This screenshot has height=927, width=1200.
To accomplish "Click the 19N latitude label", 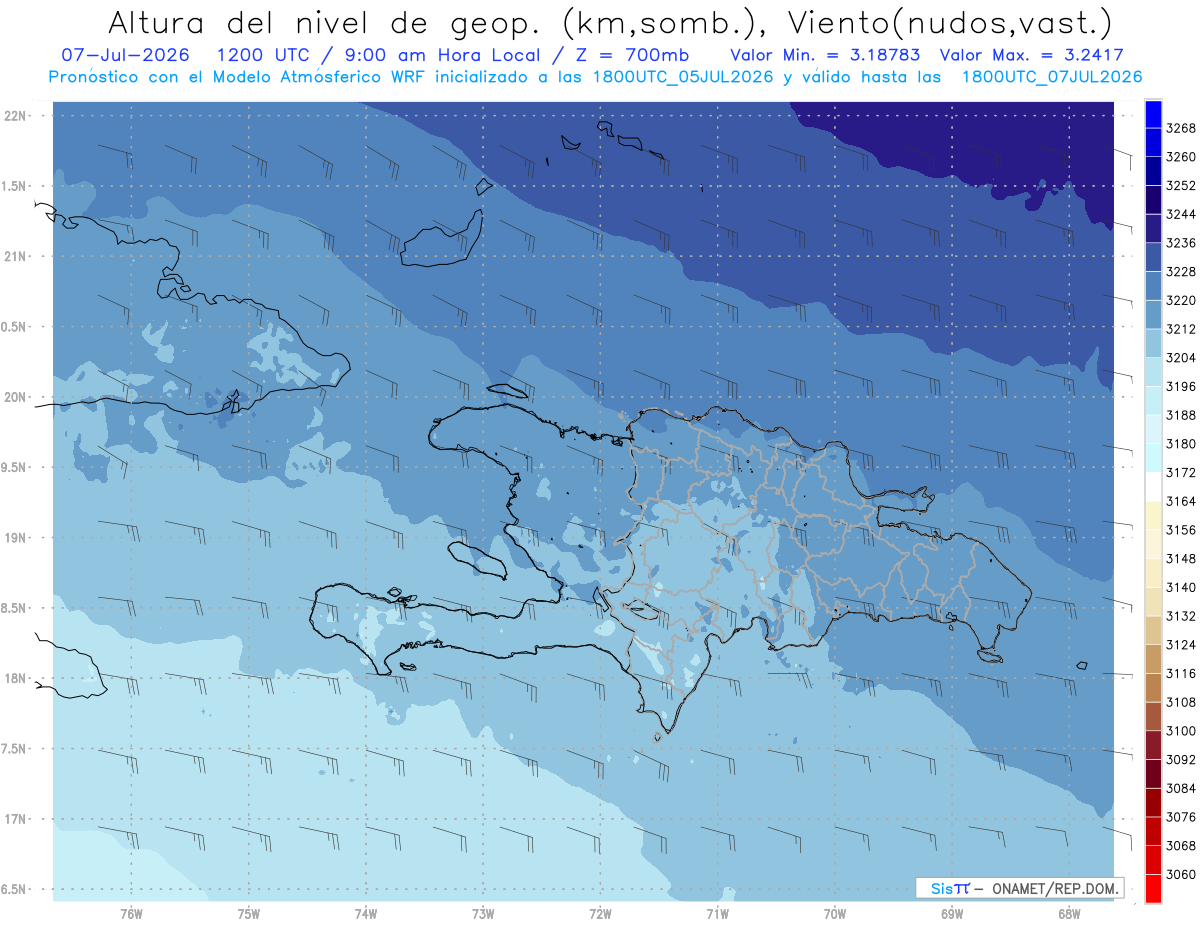I will click(15, 538).
